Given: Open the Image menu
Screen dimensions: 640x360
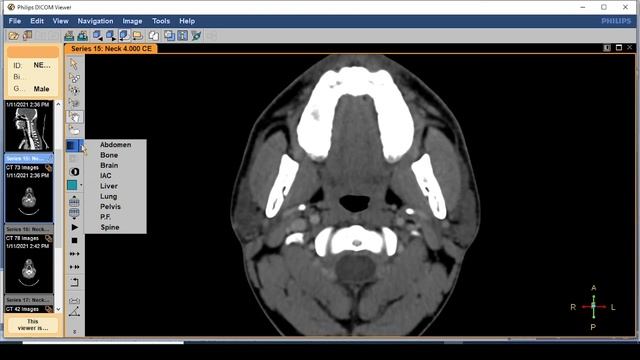Looking at the screenshot, I should coord(132,21).
